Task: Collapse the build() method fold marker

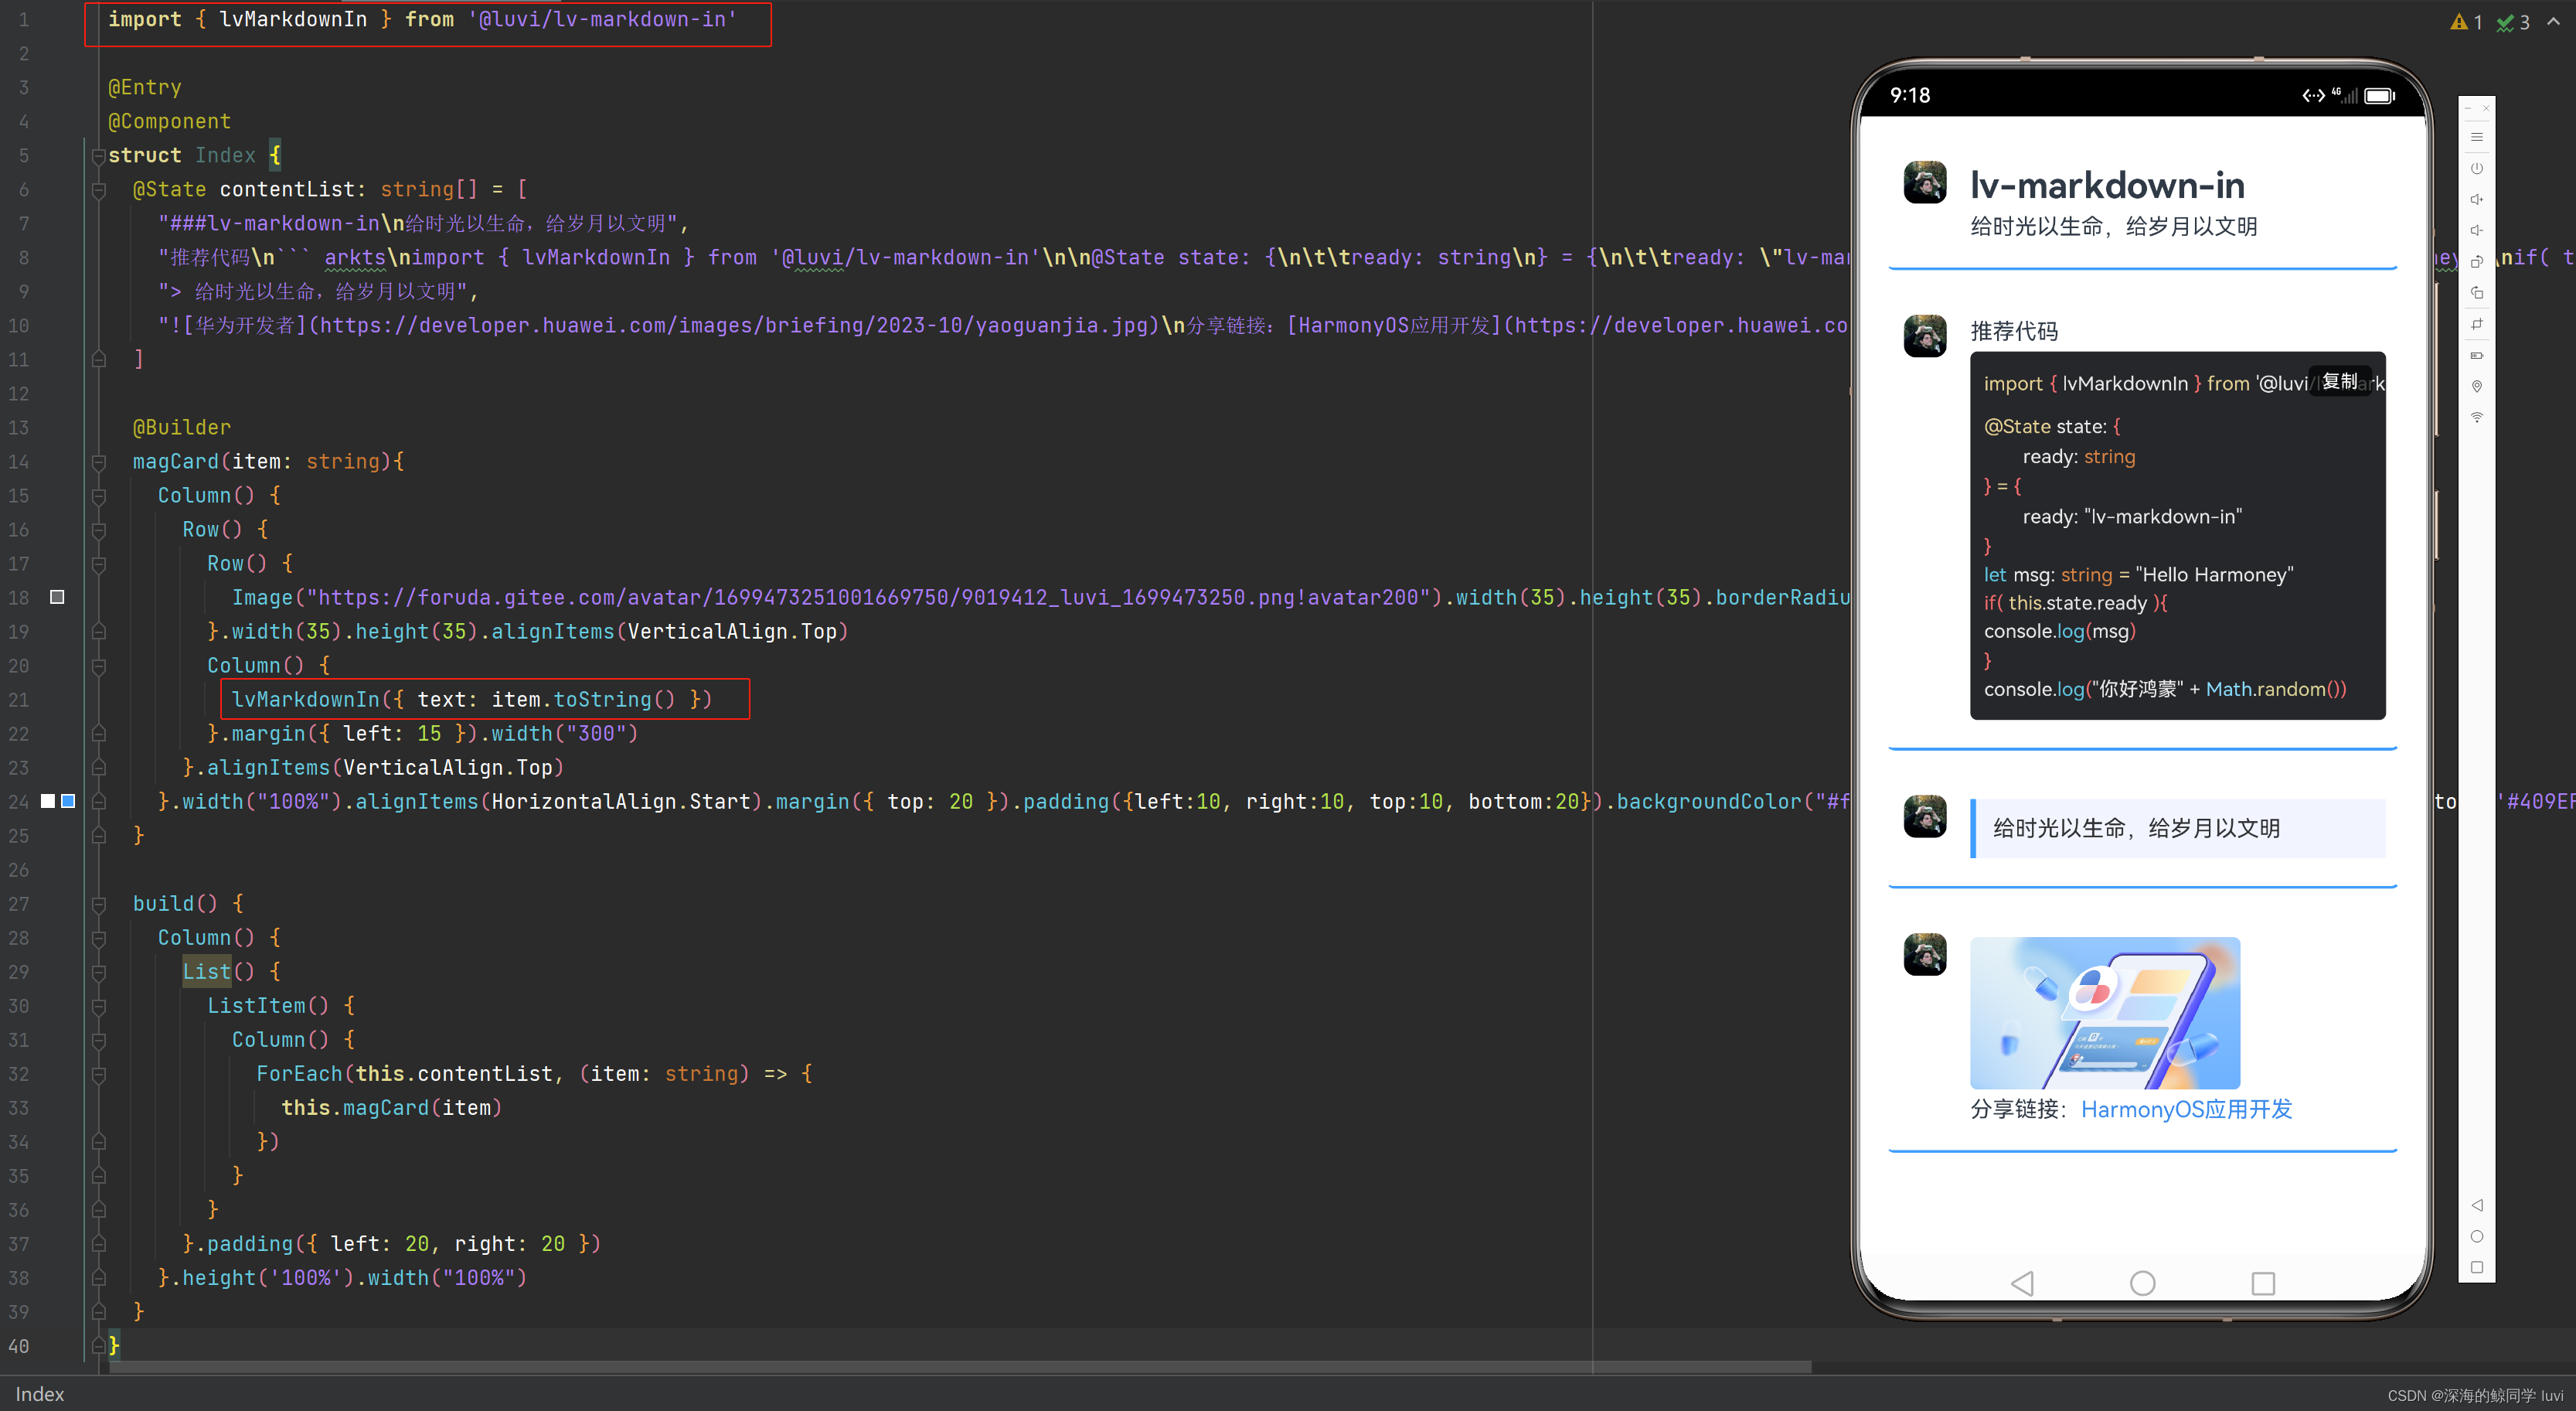Action: click(98, 904)
